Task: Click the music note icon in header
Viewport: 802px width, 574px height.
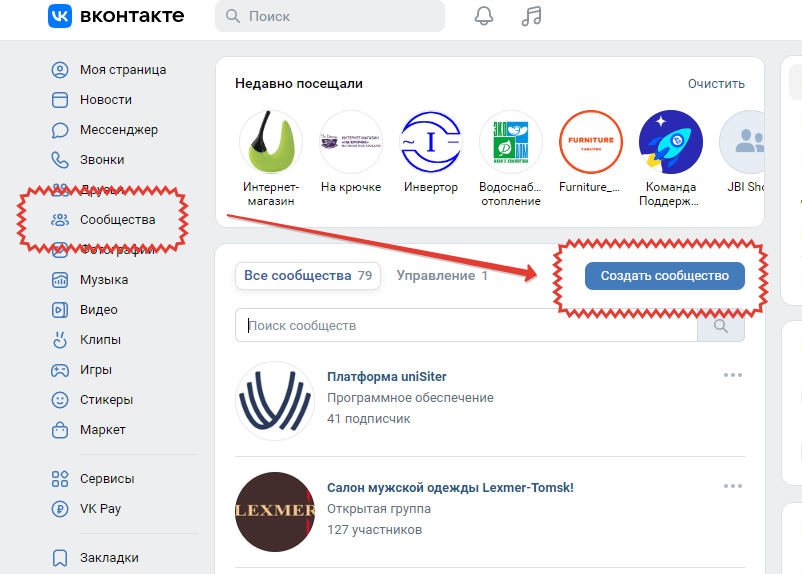Action: [x=532, y=16]
